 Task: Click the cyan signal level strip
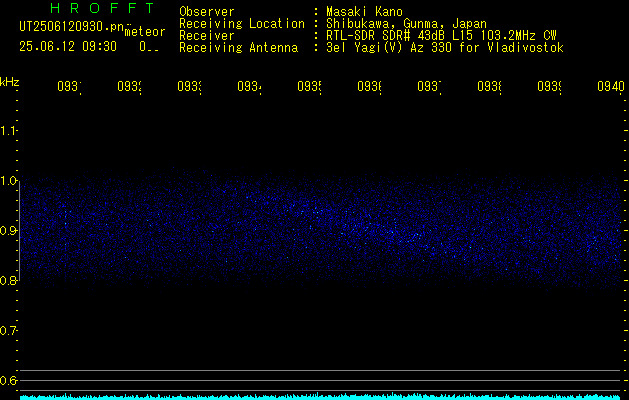[321, 397]
